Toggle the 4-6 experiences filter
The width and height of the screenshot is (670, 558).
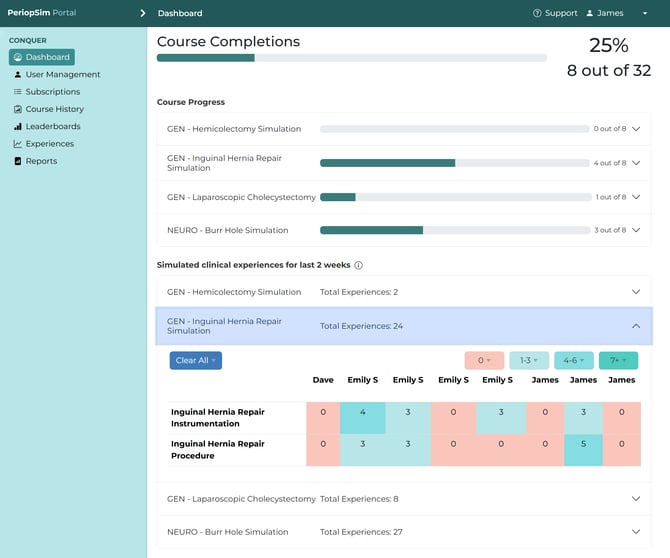click(574, 361)
